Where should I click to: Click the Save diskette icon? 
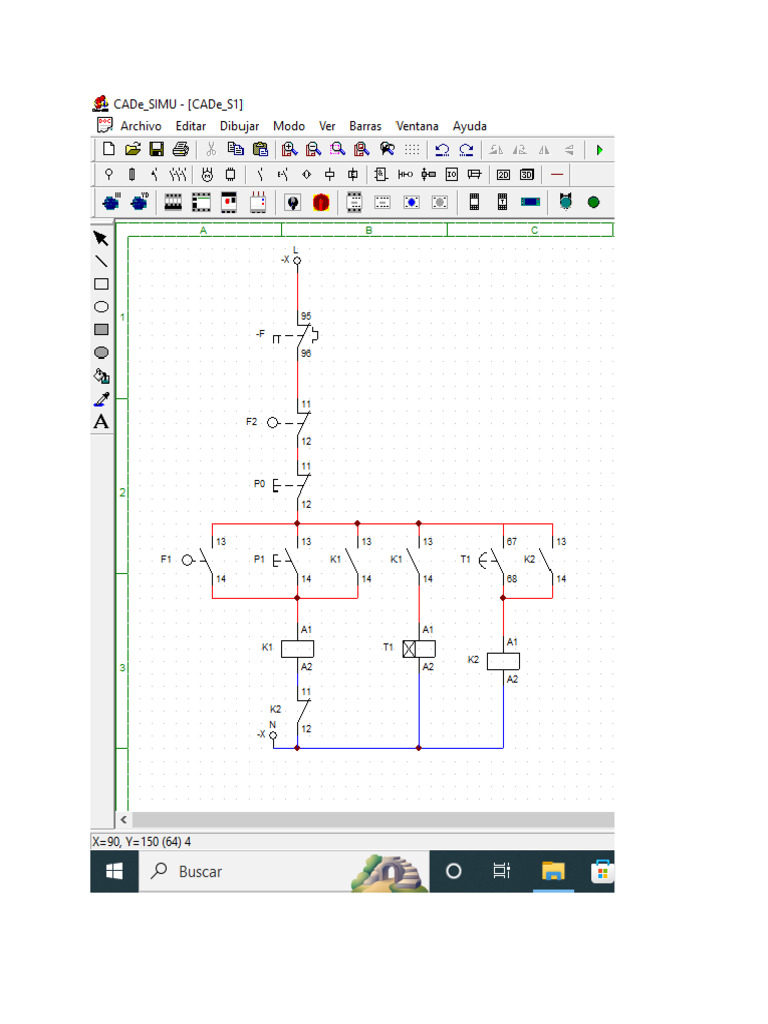click(157, 150)
